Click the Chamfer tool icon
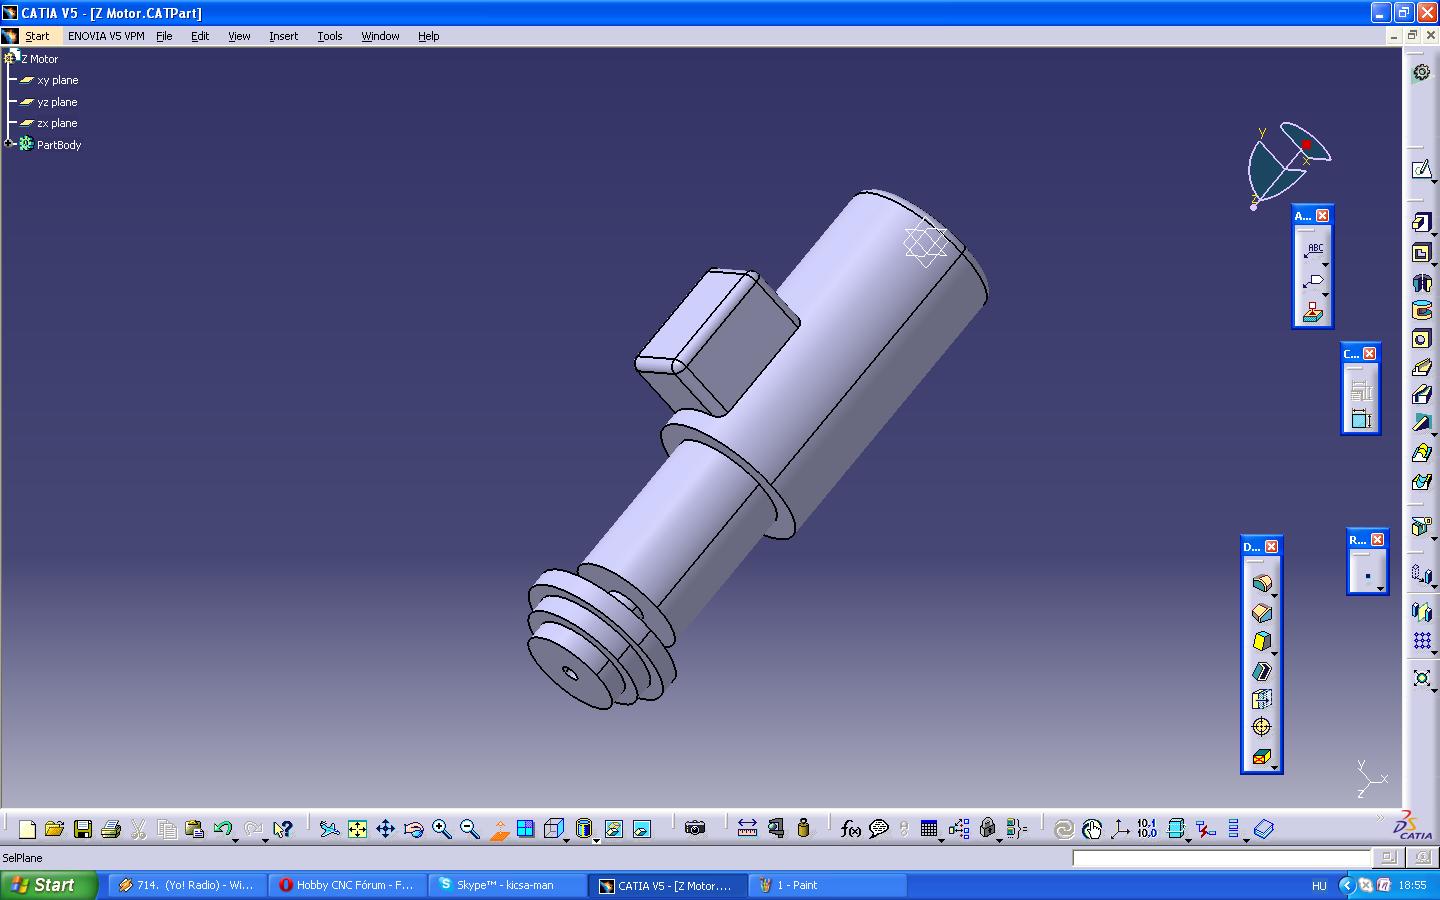The height and width of the screenshot is (900, 1440). [1261, 613]
